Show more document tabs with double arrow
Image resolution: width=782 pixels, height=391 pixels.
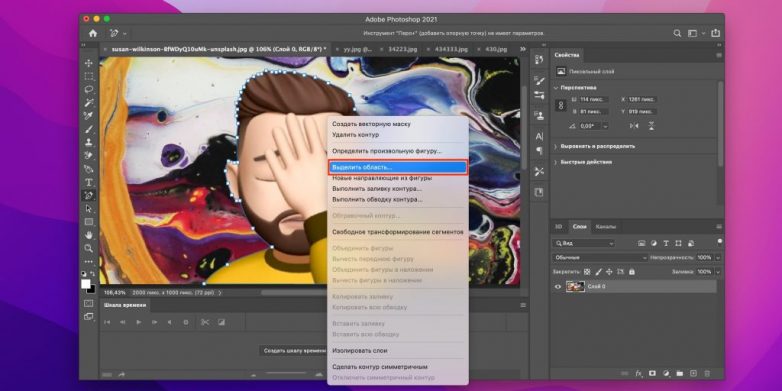(x=523, y=49)
